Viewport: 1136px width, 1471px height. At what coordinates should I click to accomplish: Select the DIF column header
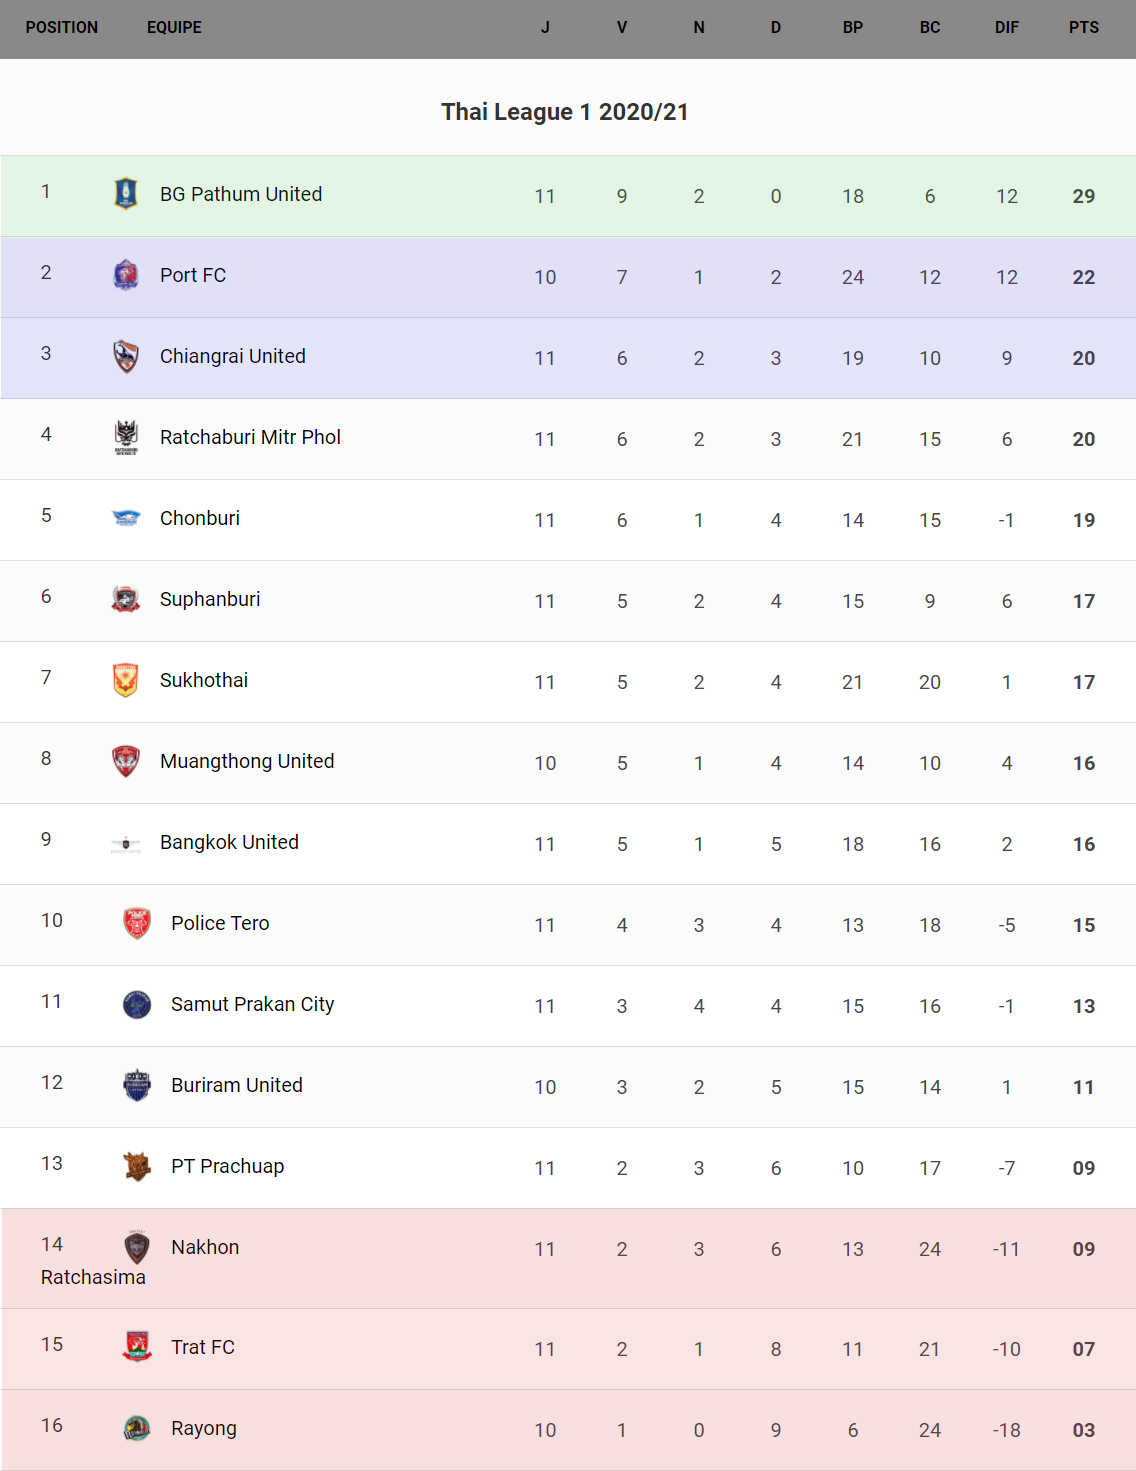1007,28
